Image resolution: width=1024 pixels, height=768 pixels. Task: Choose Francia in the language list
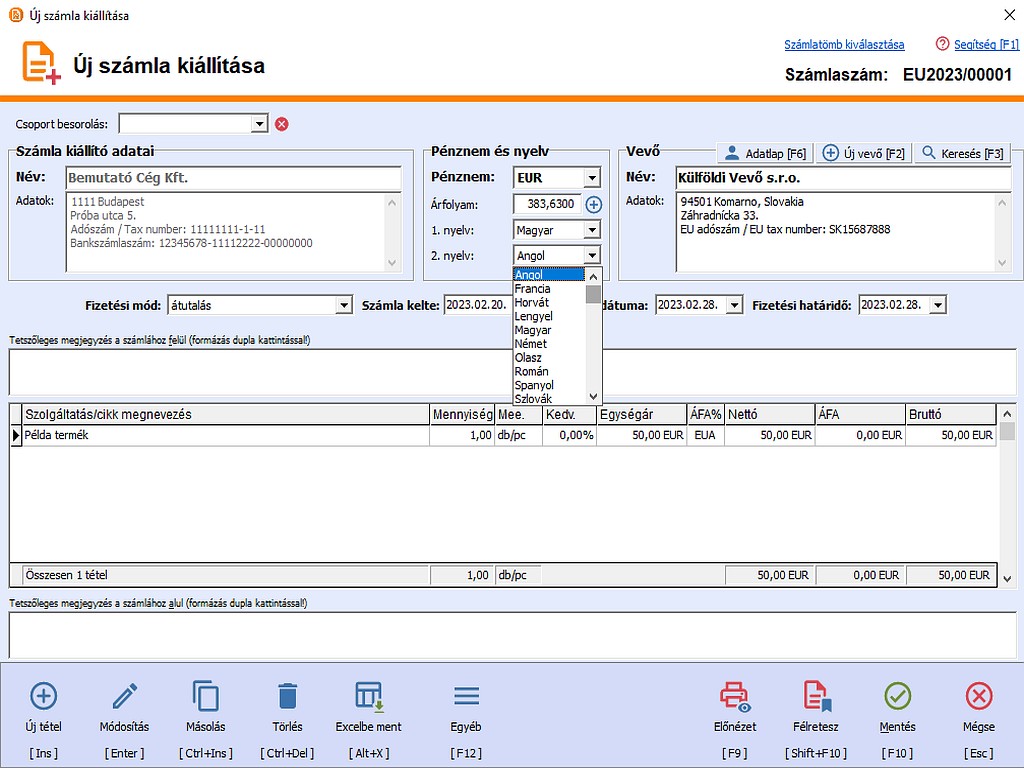click(532, 289)
